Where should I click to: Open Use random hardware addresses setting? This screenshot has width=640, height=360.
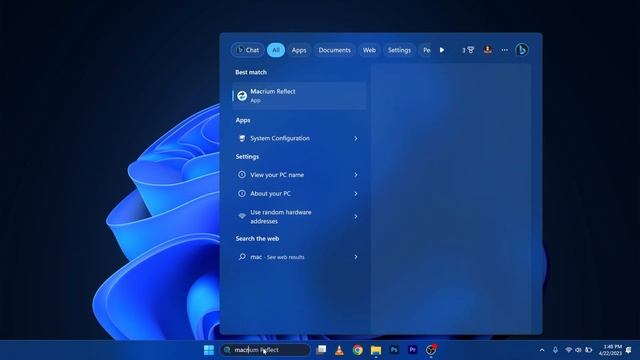click(299, 216)
